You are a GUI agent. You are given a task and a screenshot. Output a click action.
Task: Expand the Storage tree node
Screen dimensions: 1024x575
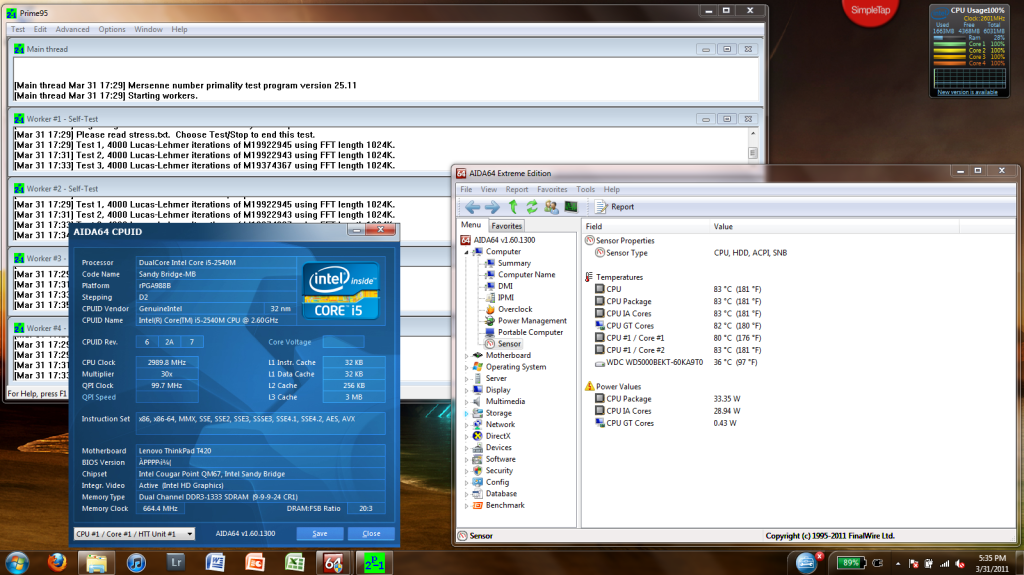(x=466, y=414)
